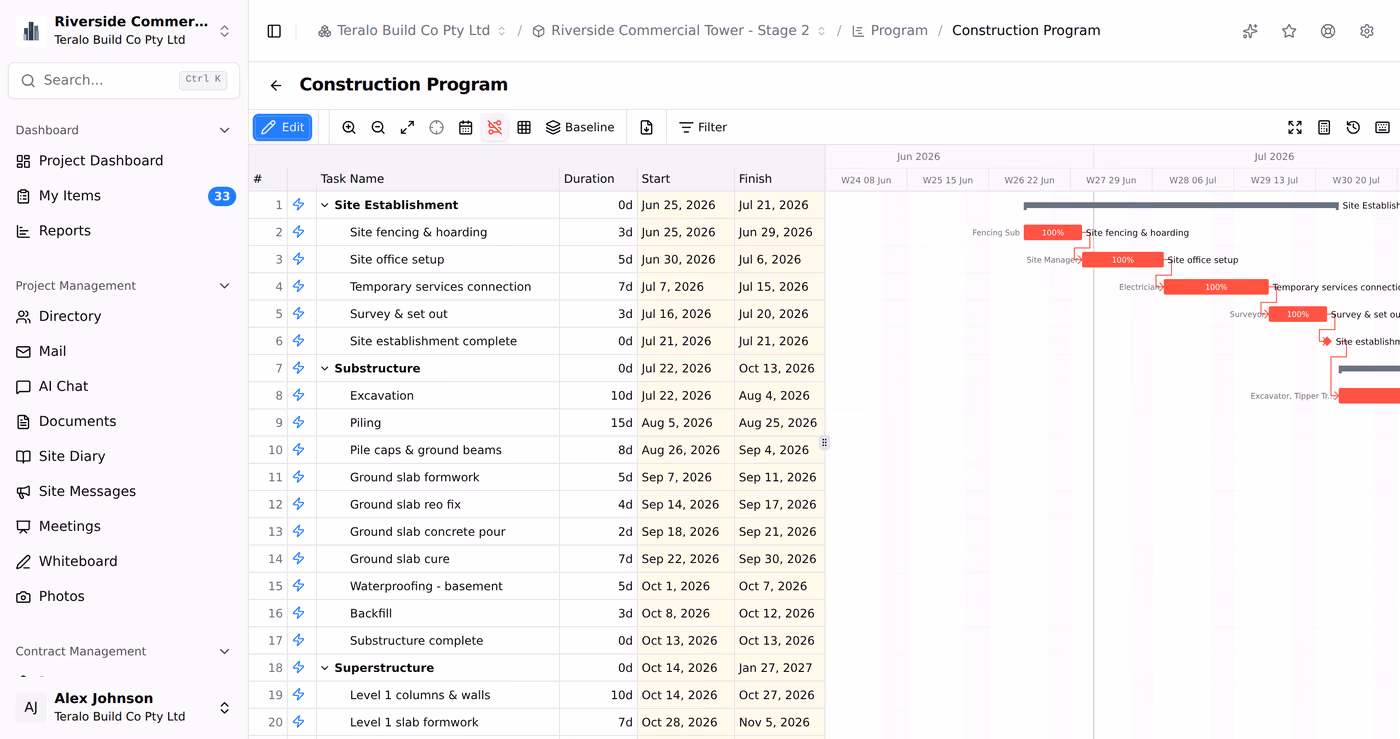Viewport: 1400px width, 739px height.
Task: Click the Search input field
Action: [124, 80]
